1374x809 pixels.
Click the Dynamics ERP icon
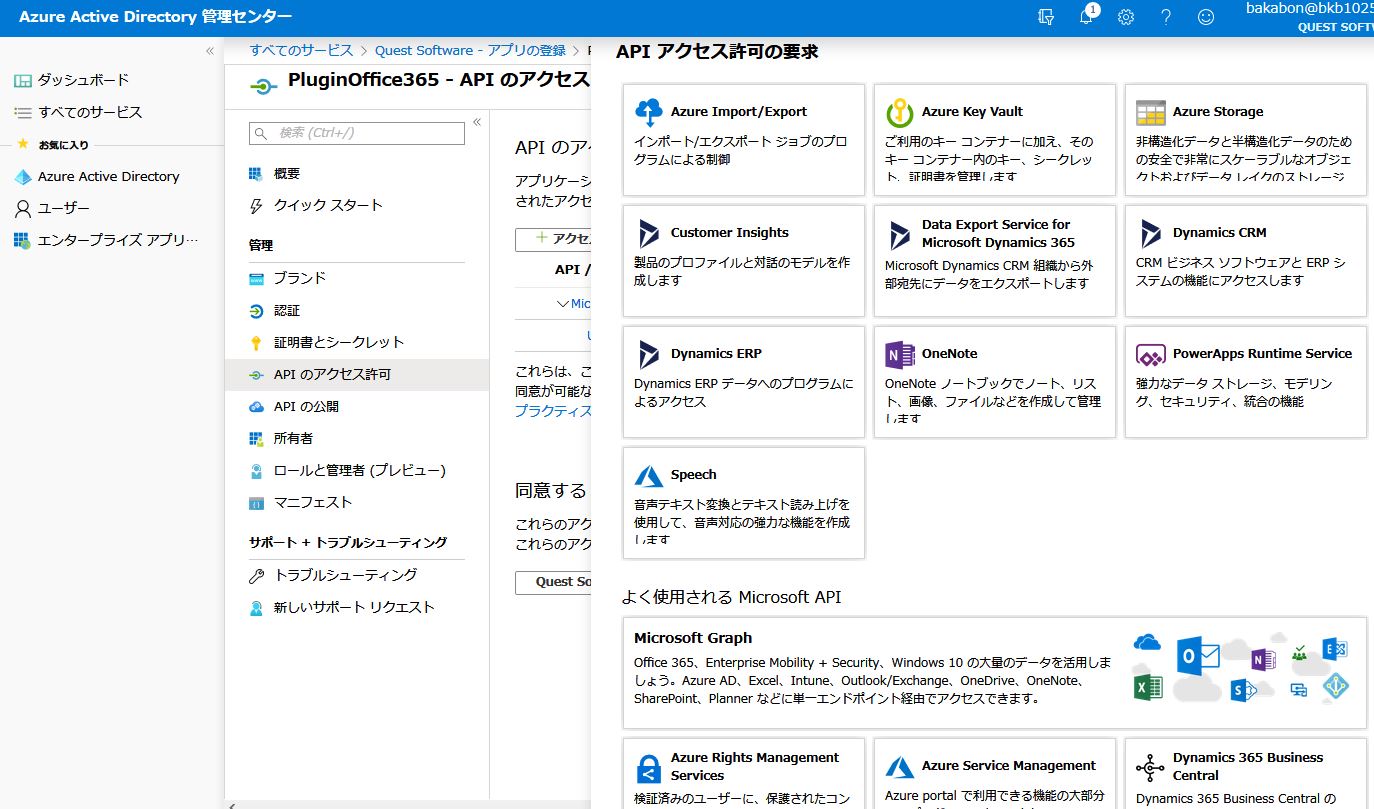coord(649,354)
